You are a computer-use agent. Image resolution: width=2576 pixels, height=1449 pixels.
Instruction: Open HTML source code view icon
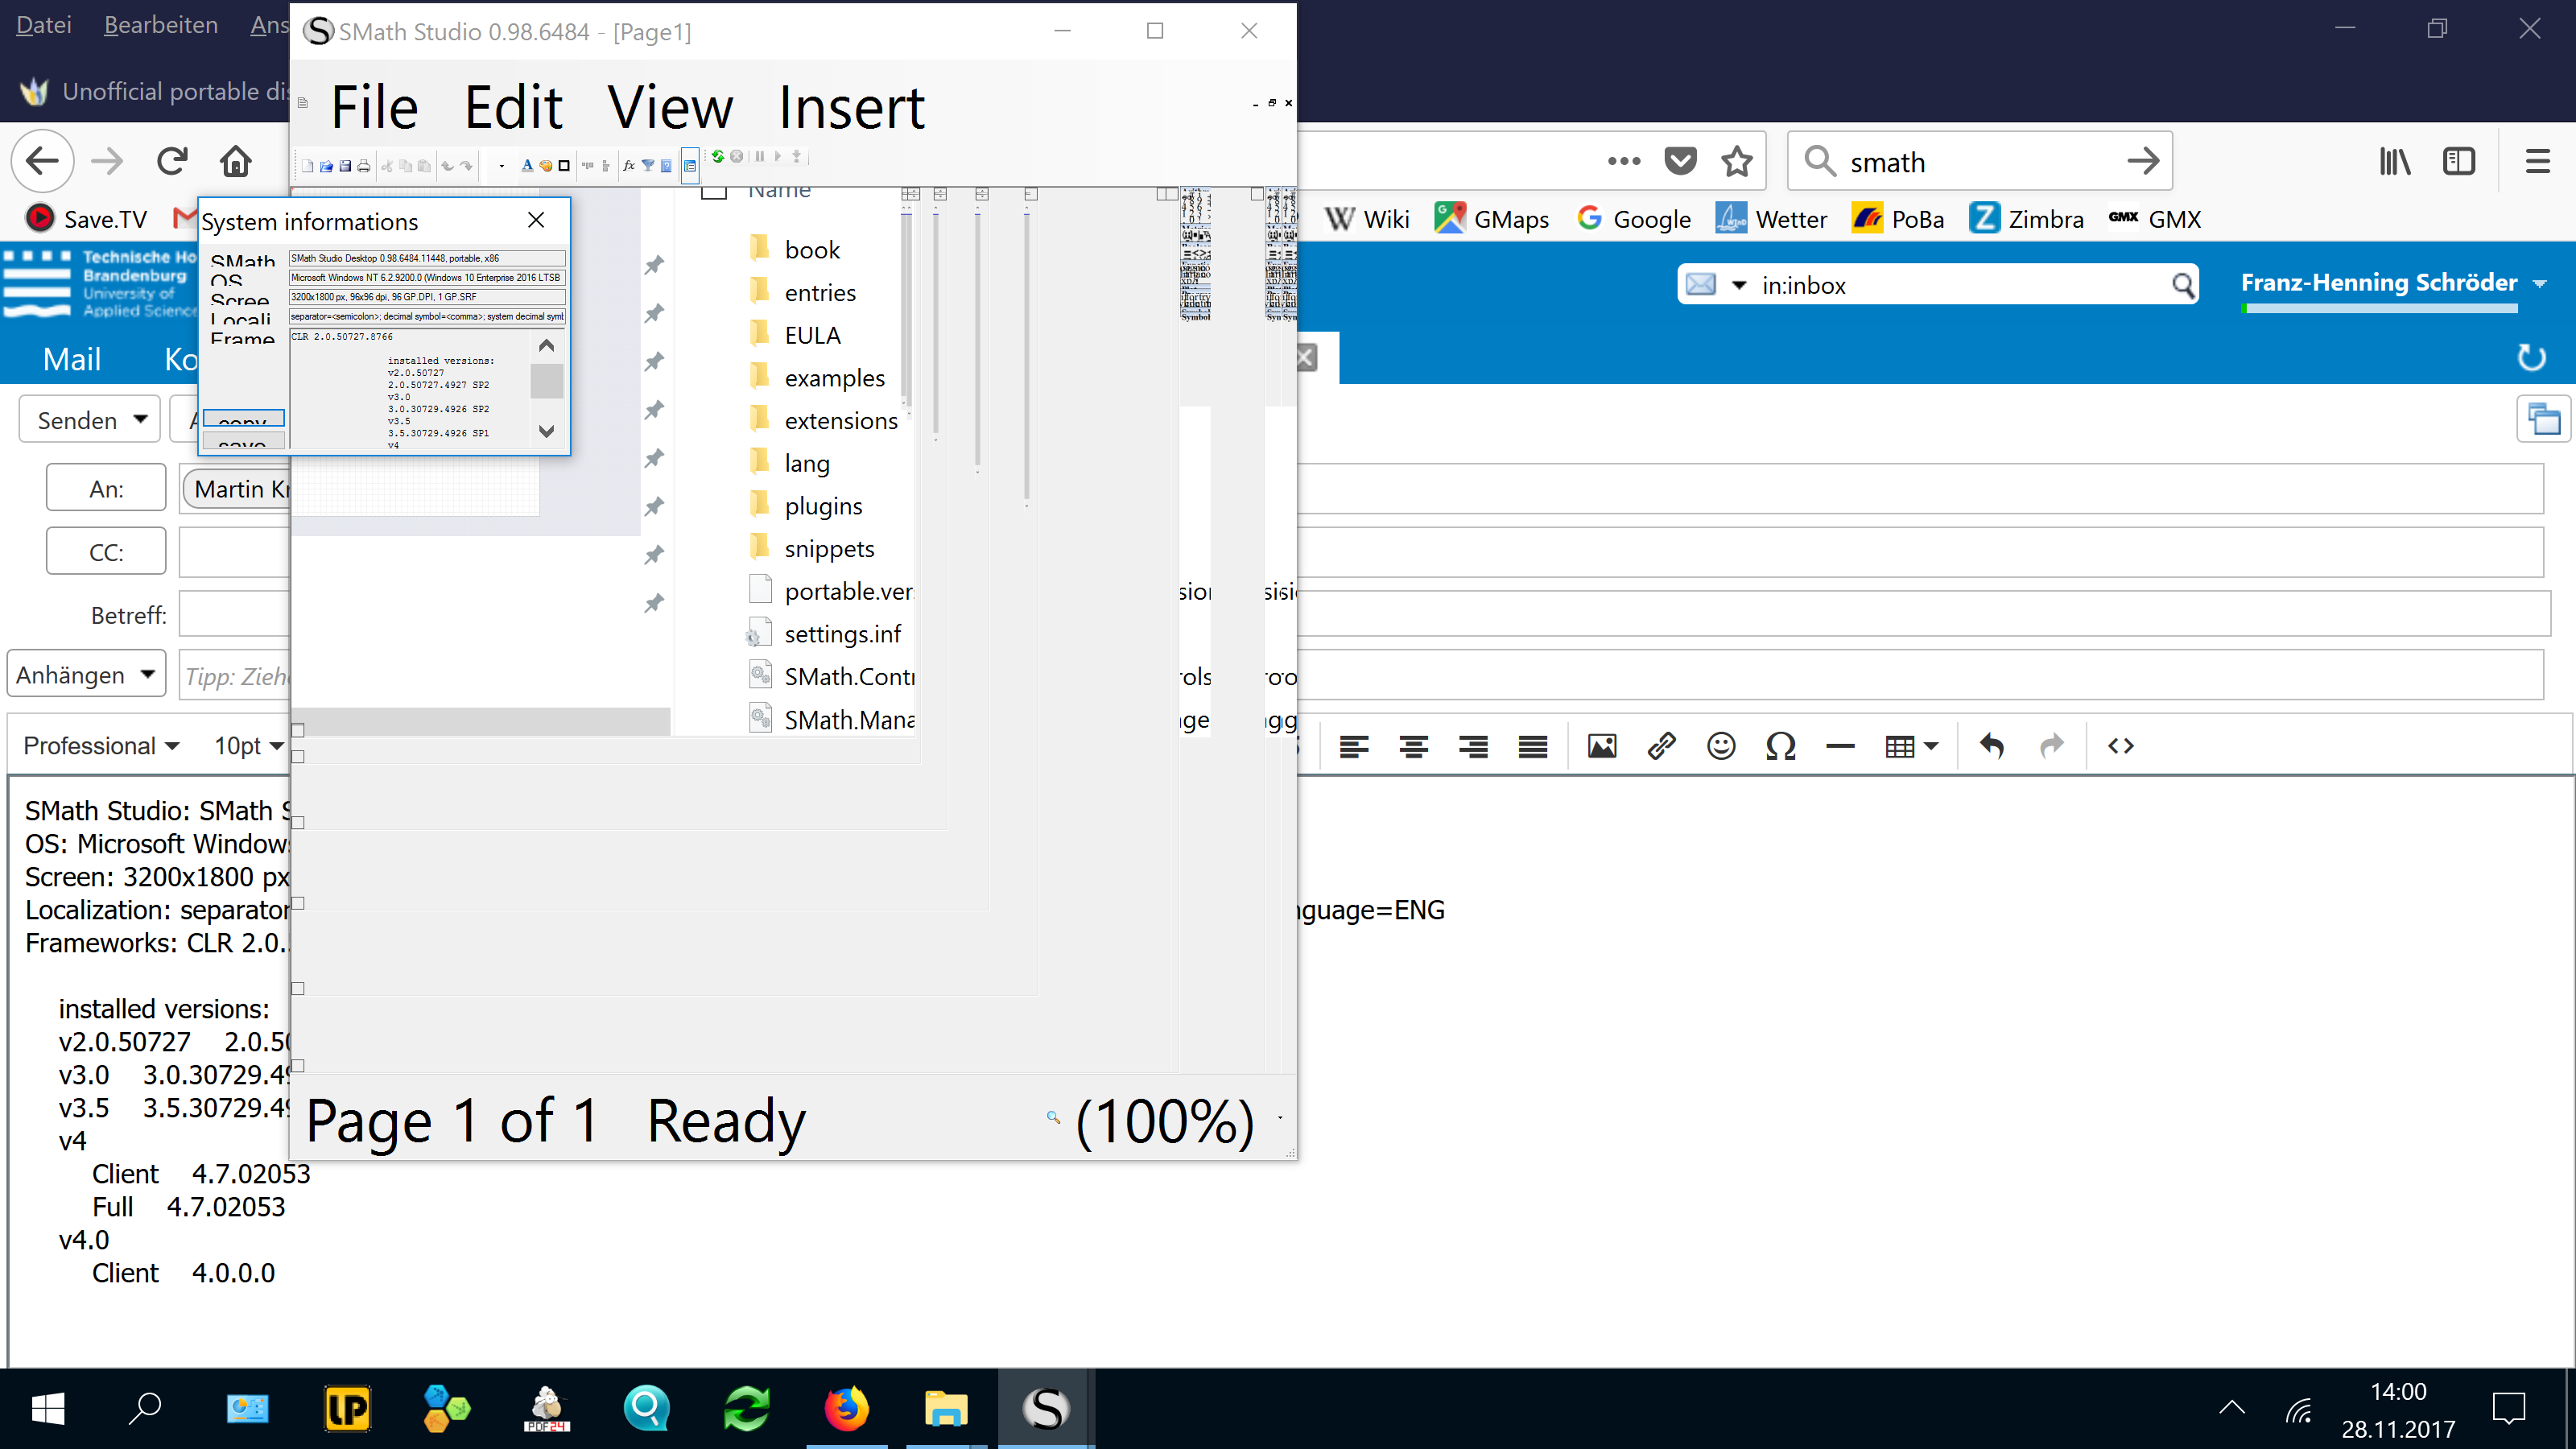click(2120, 746)
